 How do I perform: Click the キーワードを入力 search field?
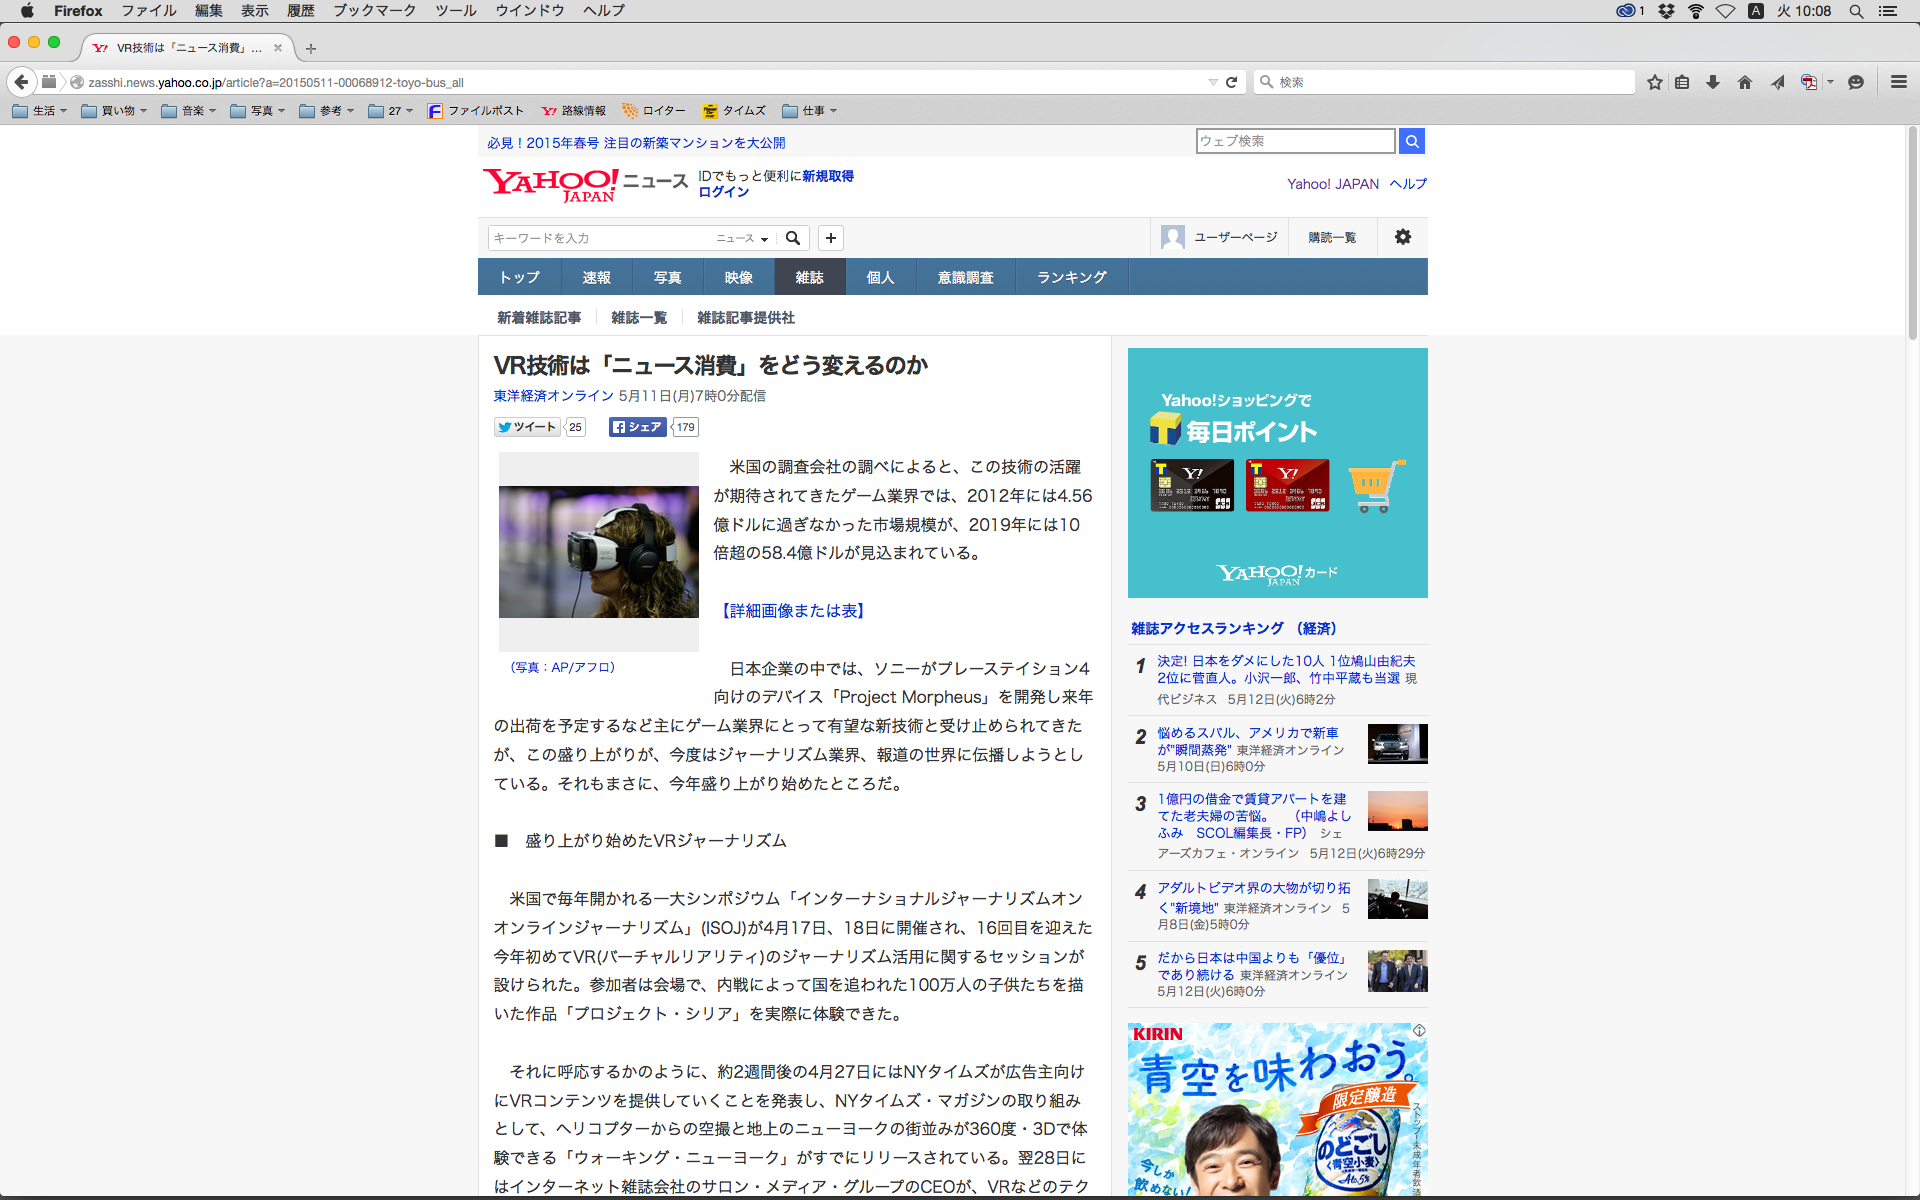pos(600,238)
